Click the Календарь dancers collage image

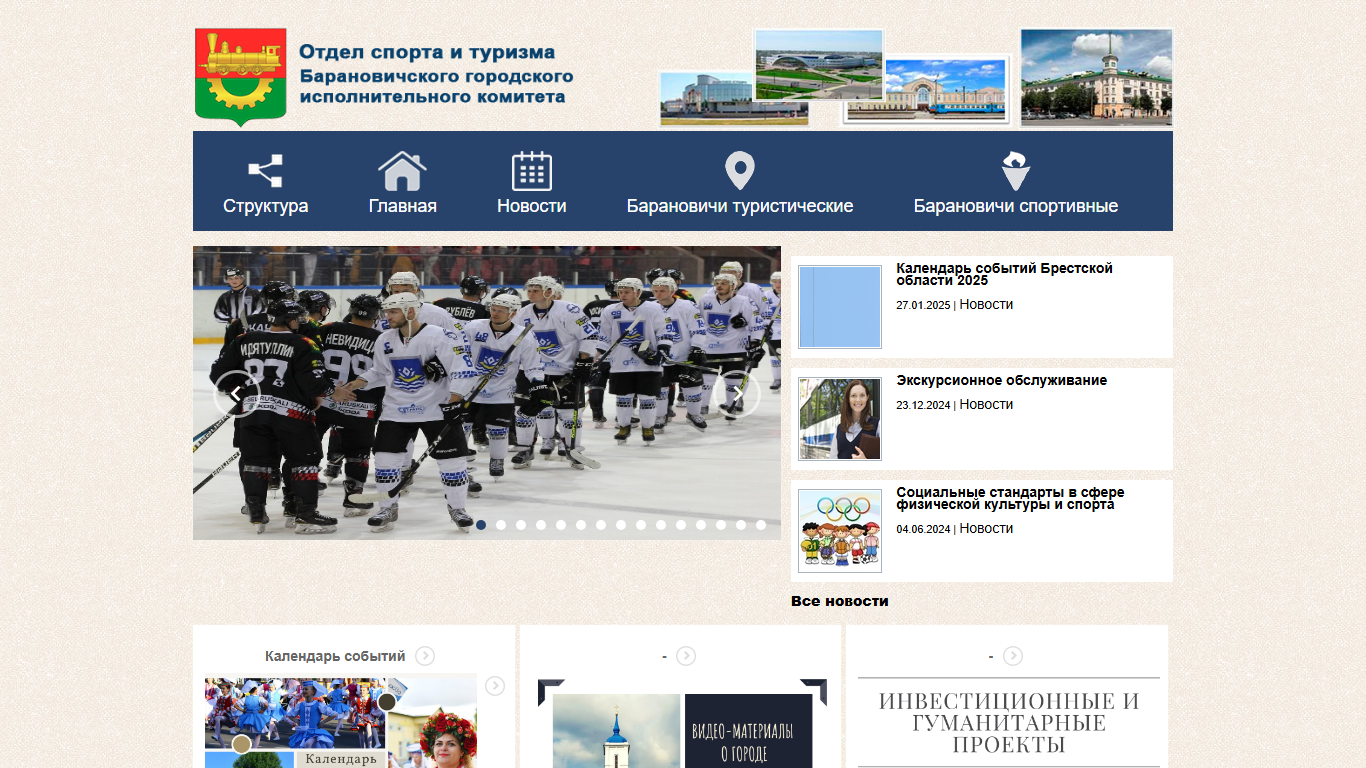341,723
